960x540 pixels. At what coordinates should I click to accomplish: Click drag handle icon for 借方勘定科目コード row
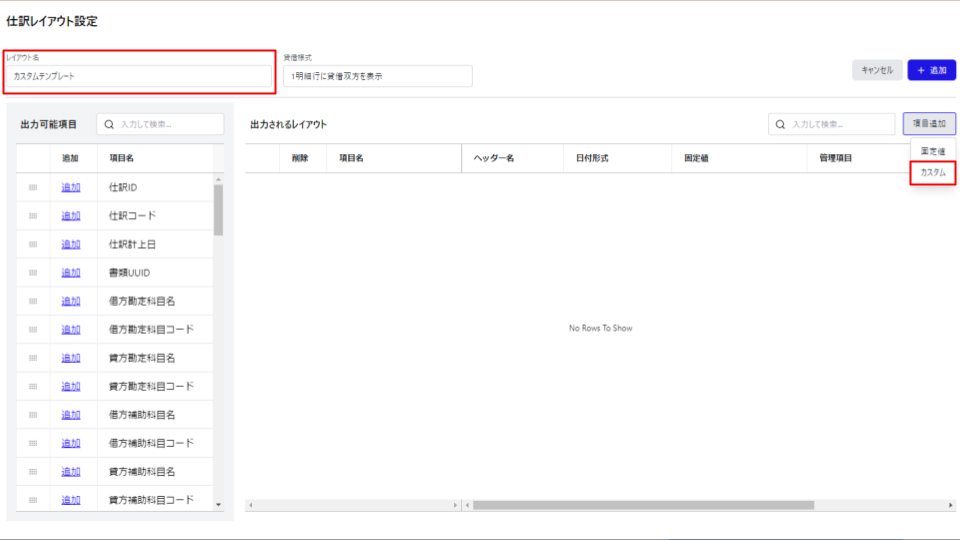pyautogui.click(x=33, y=329)
